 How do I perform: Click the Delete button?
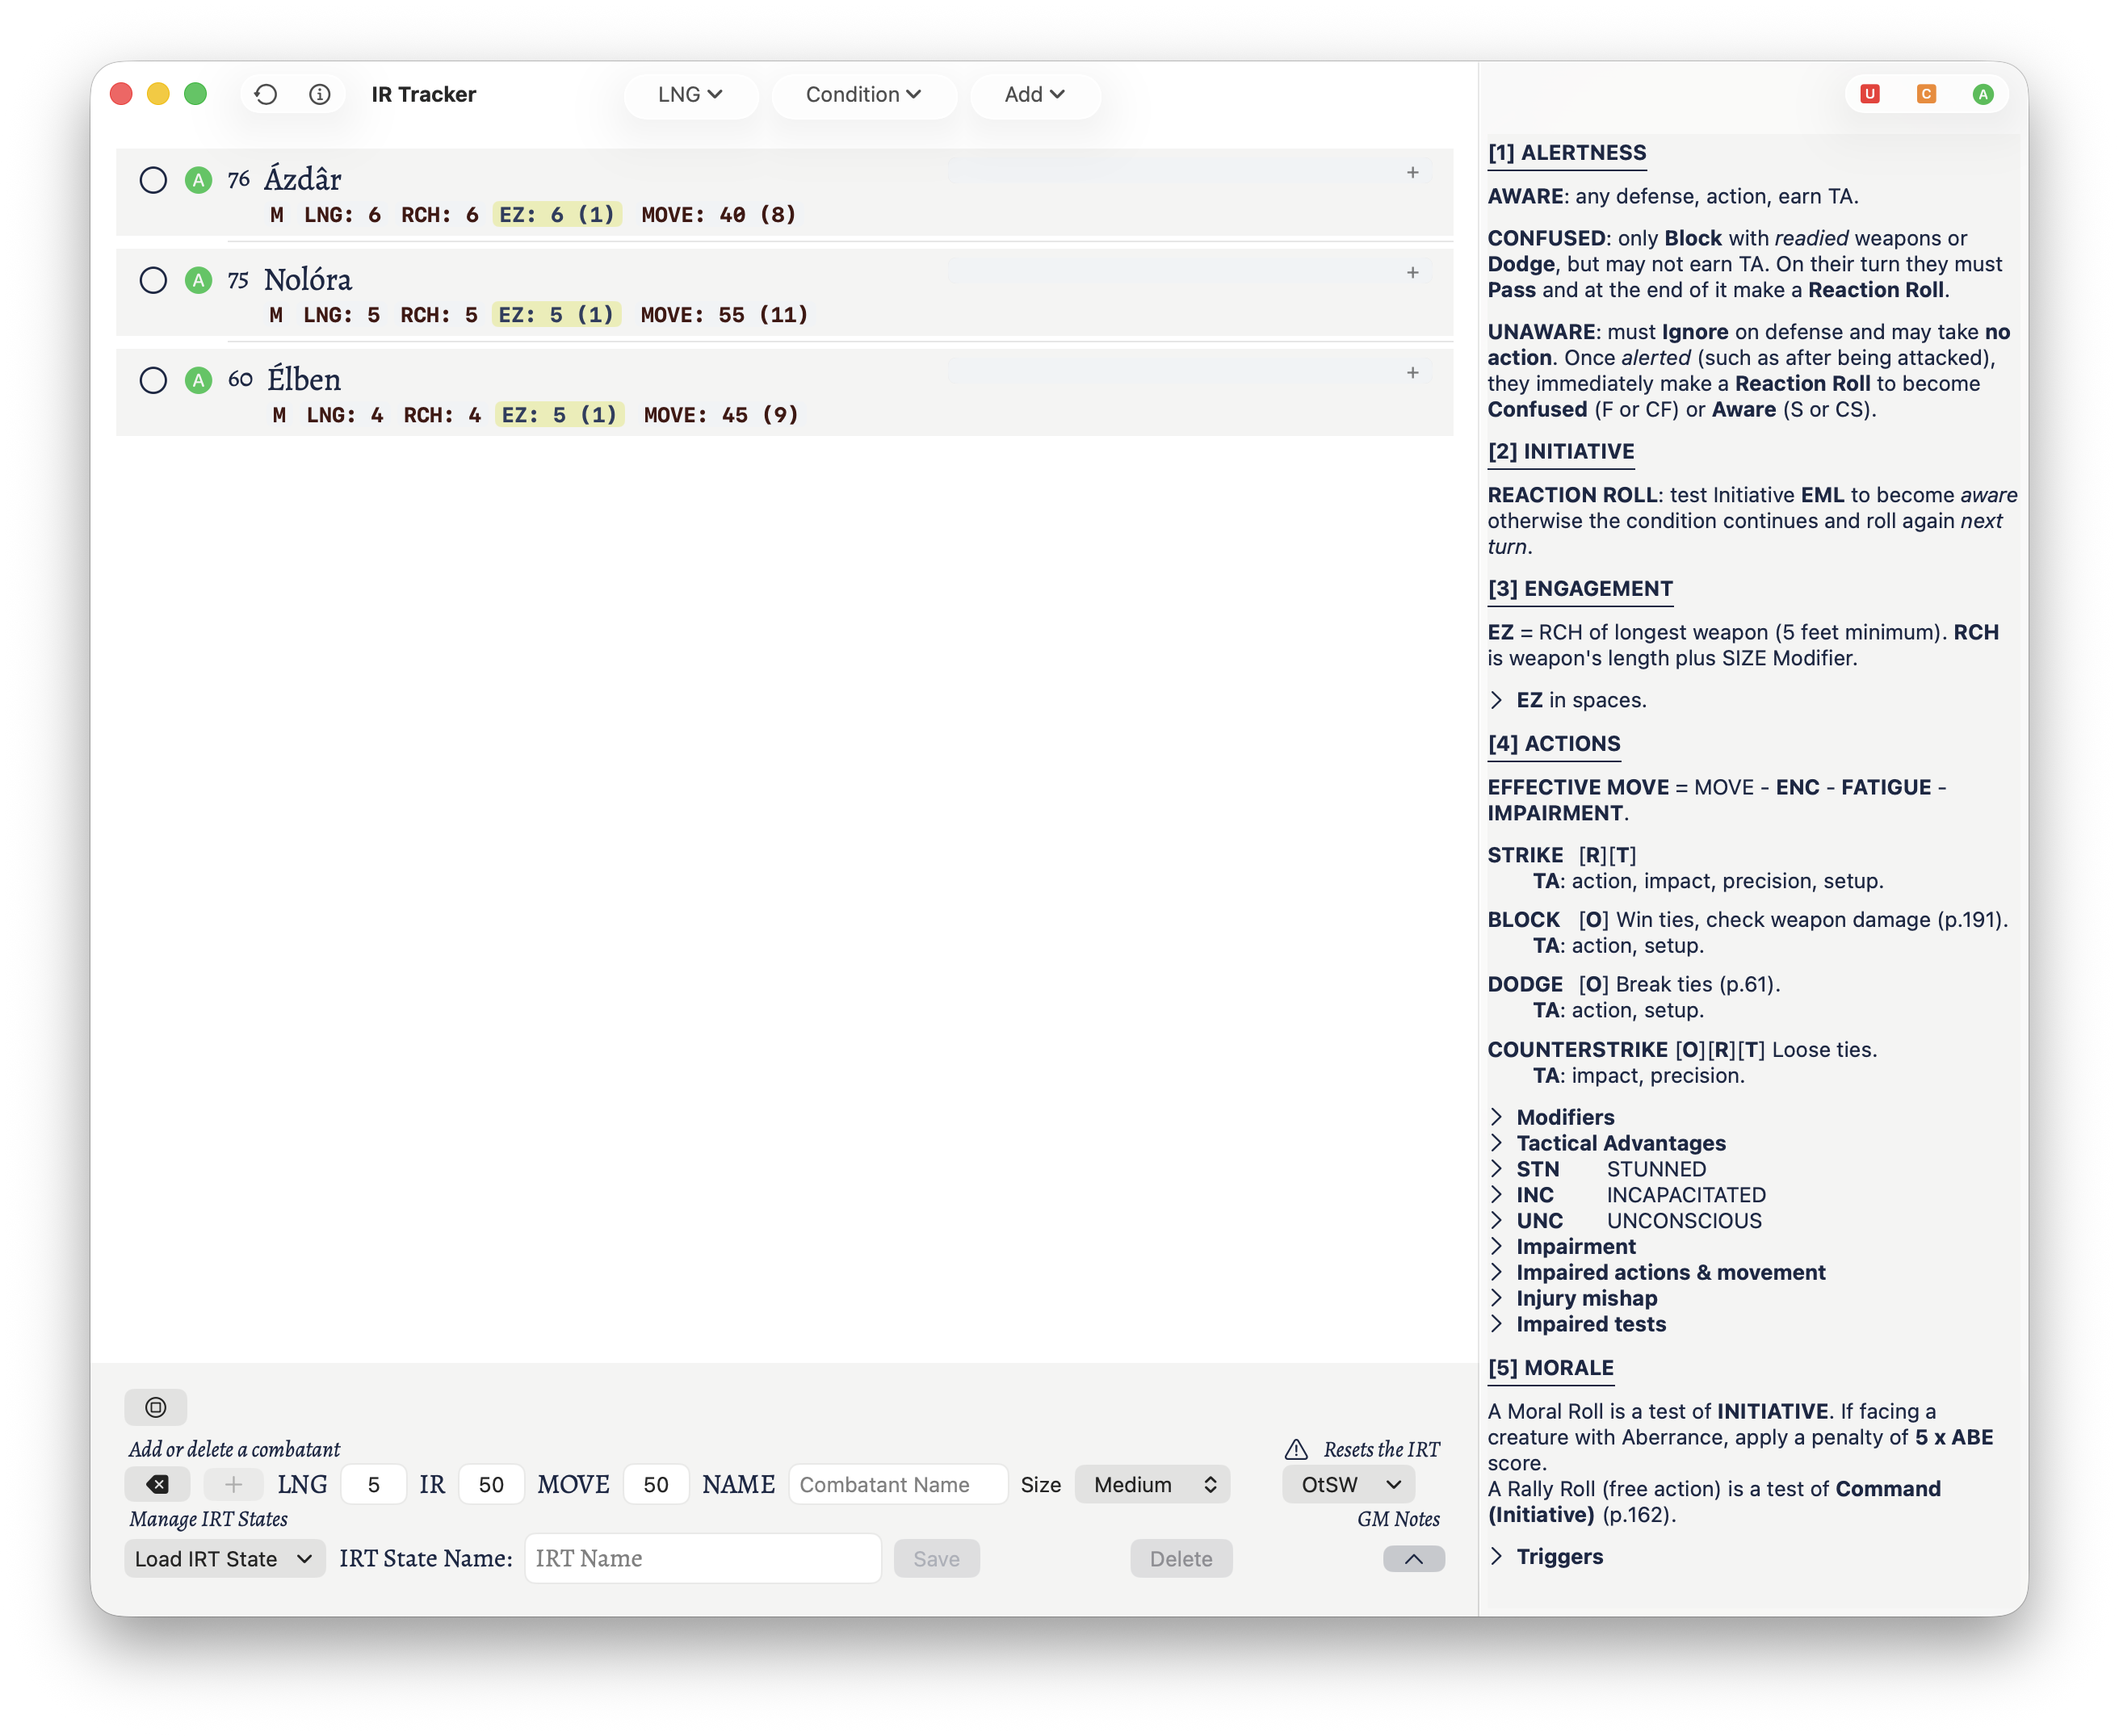[x=1180, y=1558]
